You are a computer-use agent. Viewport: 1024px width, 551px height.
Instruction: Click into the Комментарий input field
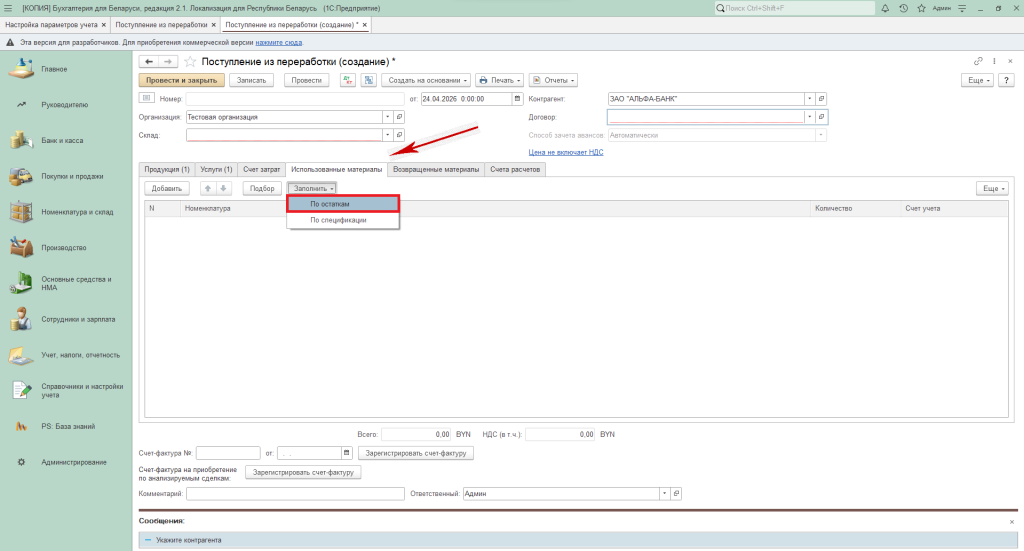pyautogui.click(x=294, y=493)
